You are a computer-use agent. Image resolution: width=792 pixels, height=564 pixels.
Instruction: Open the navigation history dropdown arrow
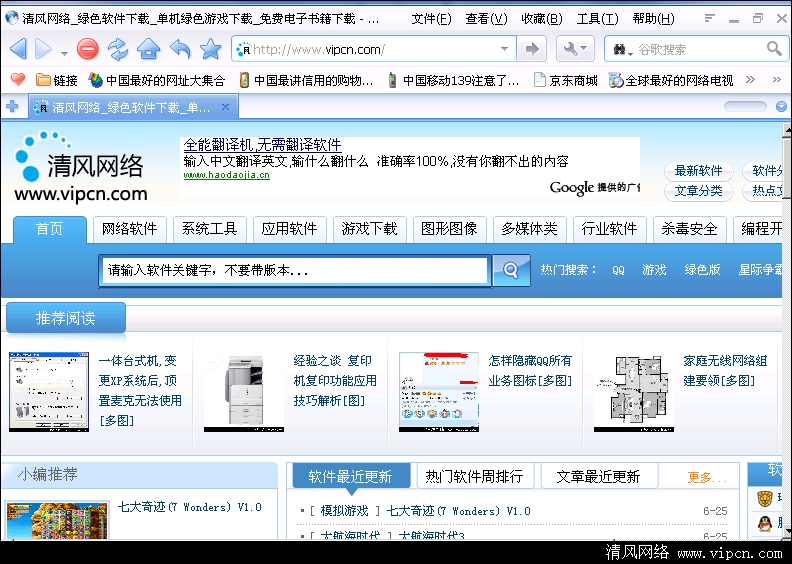(x=64, y=53)
